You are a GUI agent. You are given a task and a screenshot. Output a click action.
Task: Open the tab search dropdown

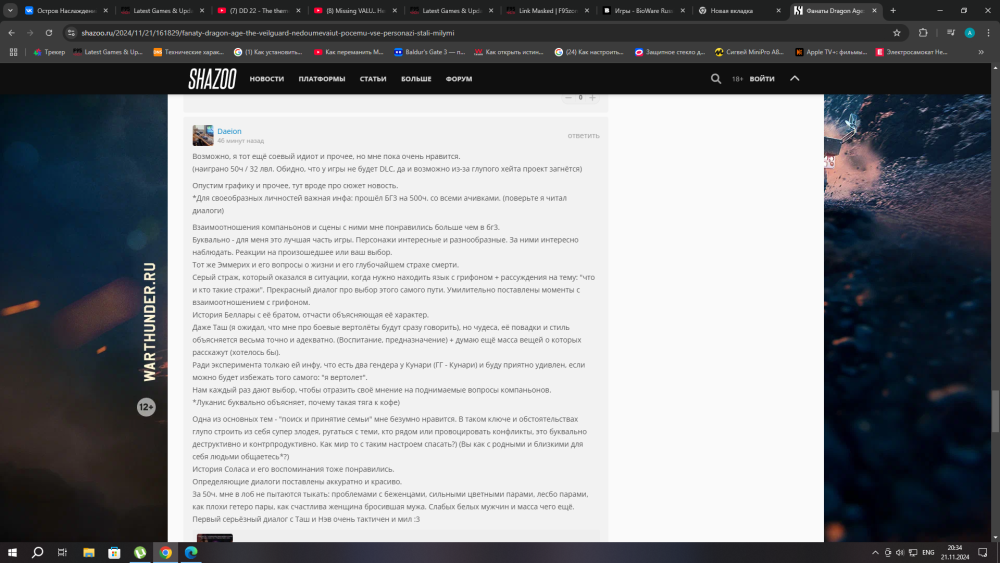coord(11,10)
